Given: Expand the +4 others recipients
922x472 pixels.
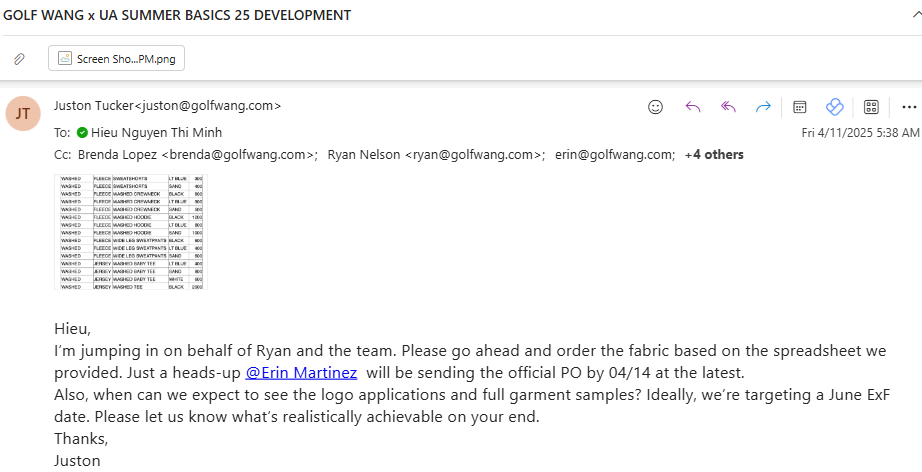Looking at the screenshot, I should pyautogui.click(x=714, y=155).
